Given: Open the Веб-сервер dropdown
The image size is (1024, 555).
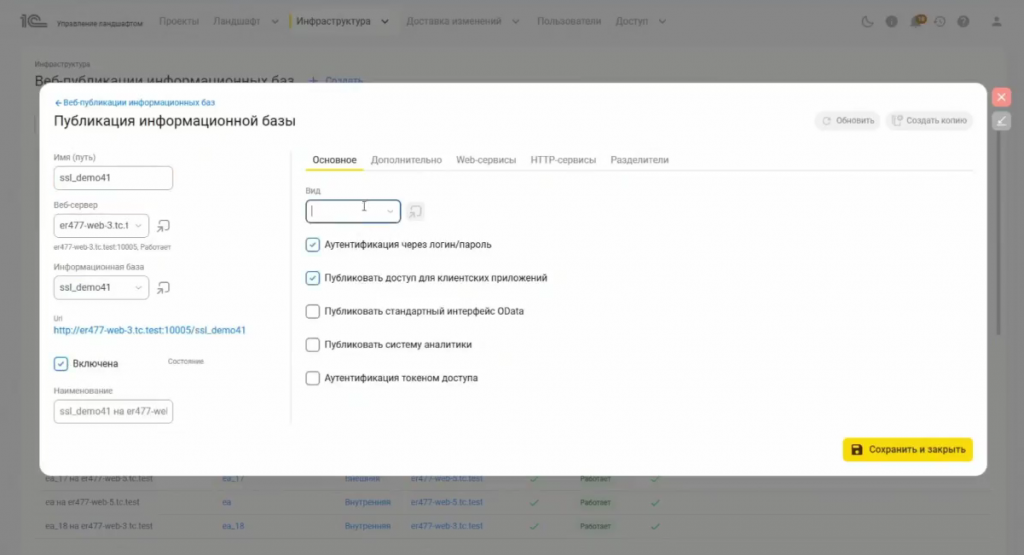Looking at the screenshot, I should pyautogui.click(x=138, y=226).
